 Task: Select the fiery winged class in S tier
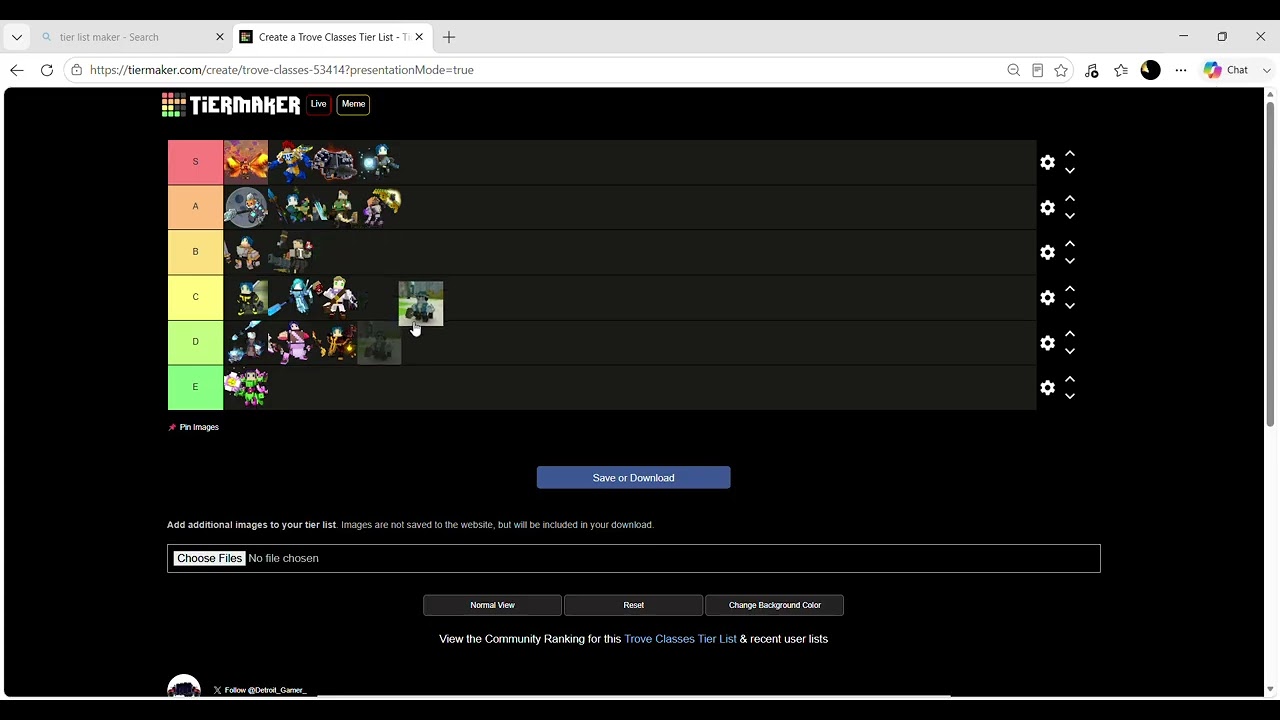[x=246, y=162]
